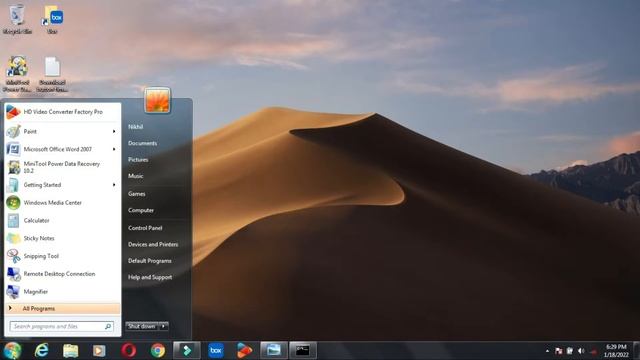Open Nikhil user folder

136,127
